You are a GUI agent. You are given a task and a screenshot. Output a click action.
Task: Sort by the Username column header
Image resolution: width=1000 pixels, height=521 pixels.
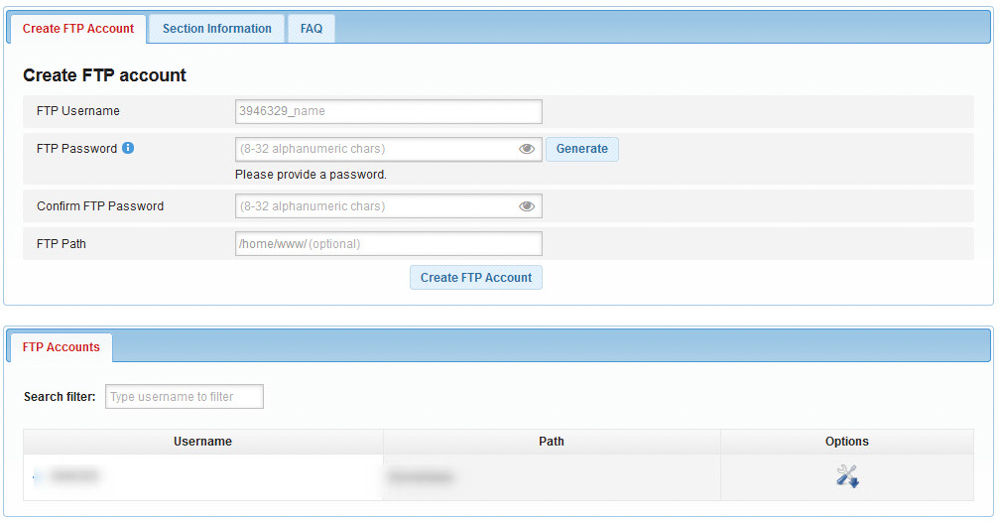[x=203, y=441]
